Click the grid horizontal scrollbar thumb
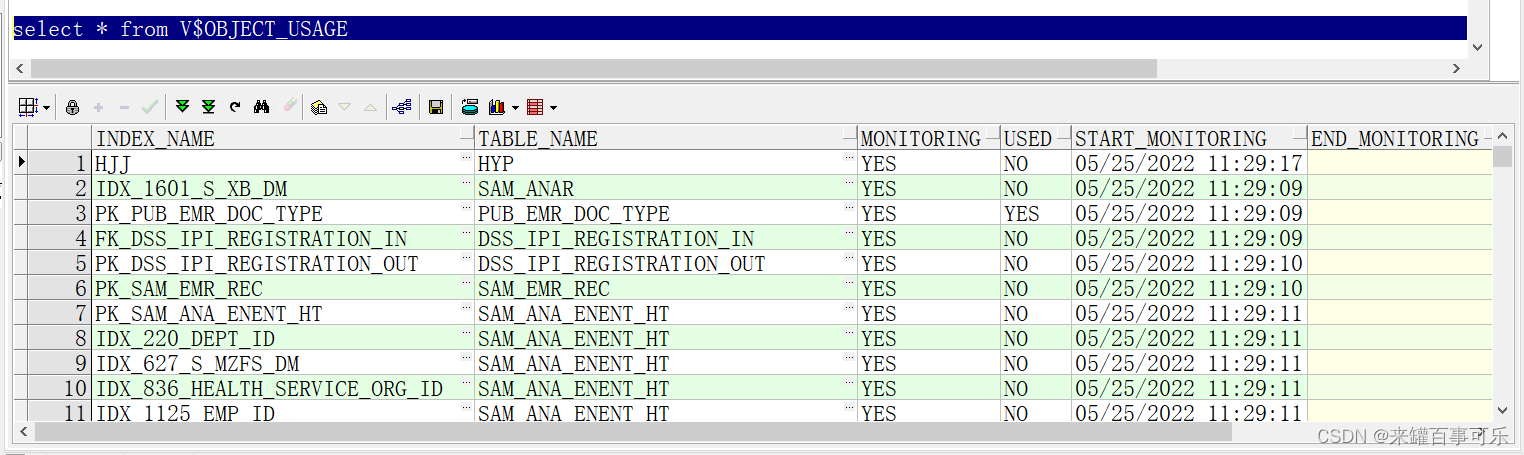Screen dimensions: 1524x455 point(633,431)
